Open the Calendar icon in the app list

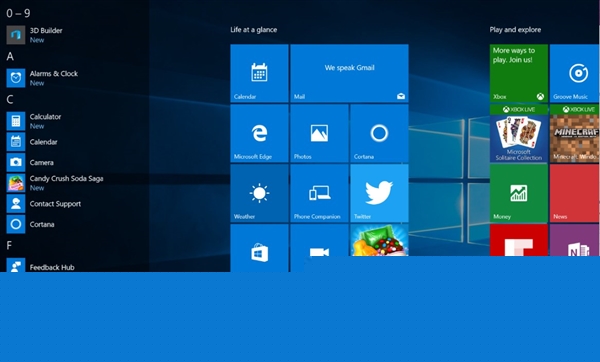(x=16, y=142)
